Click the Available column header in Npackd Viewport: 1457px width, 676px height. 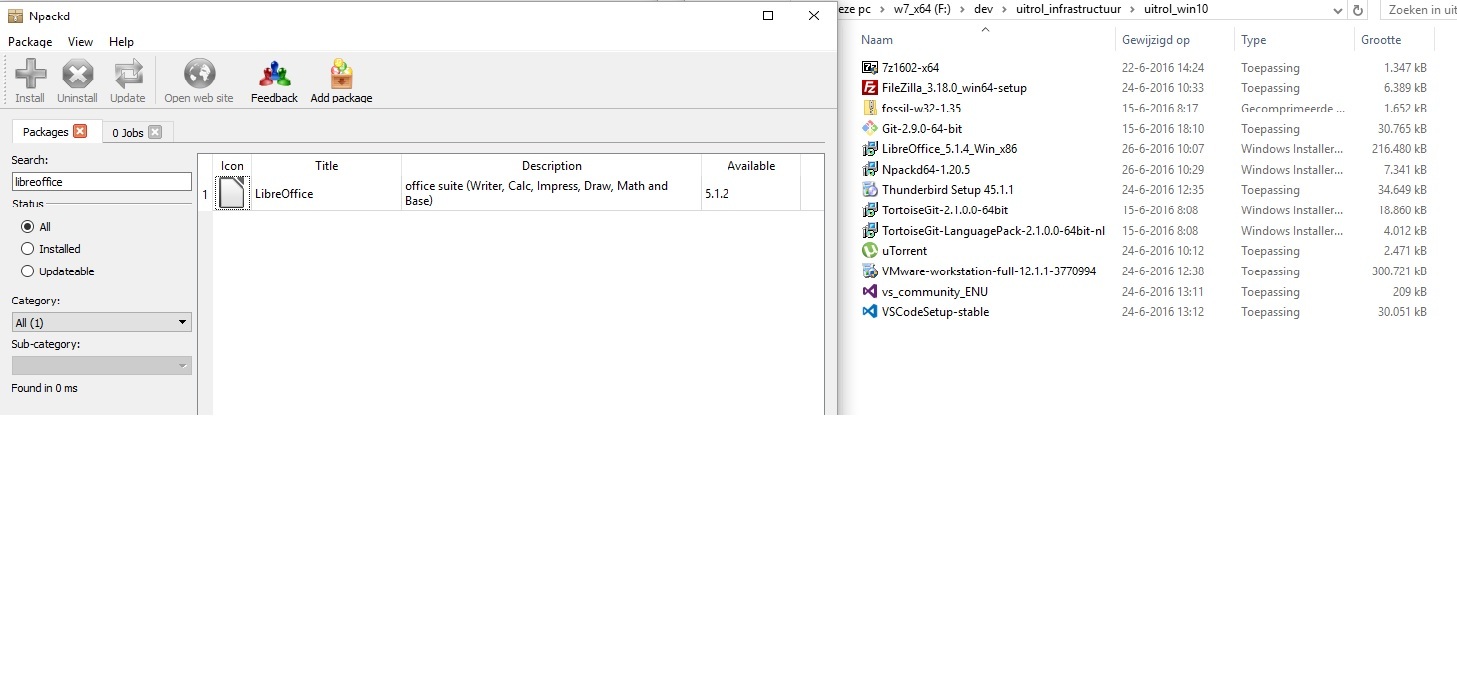(751, 166)
